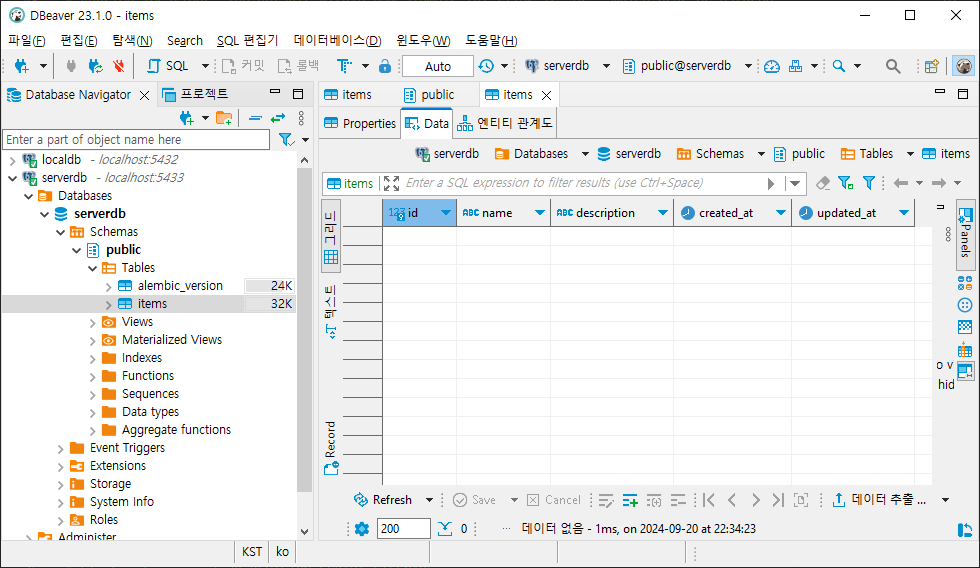Click the Auto commit mode button
Viewport: 980px width, 568px height.
tap(438, 66)
